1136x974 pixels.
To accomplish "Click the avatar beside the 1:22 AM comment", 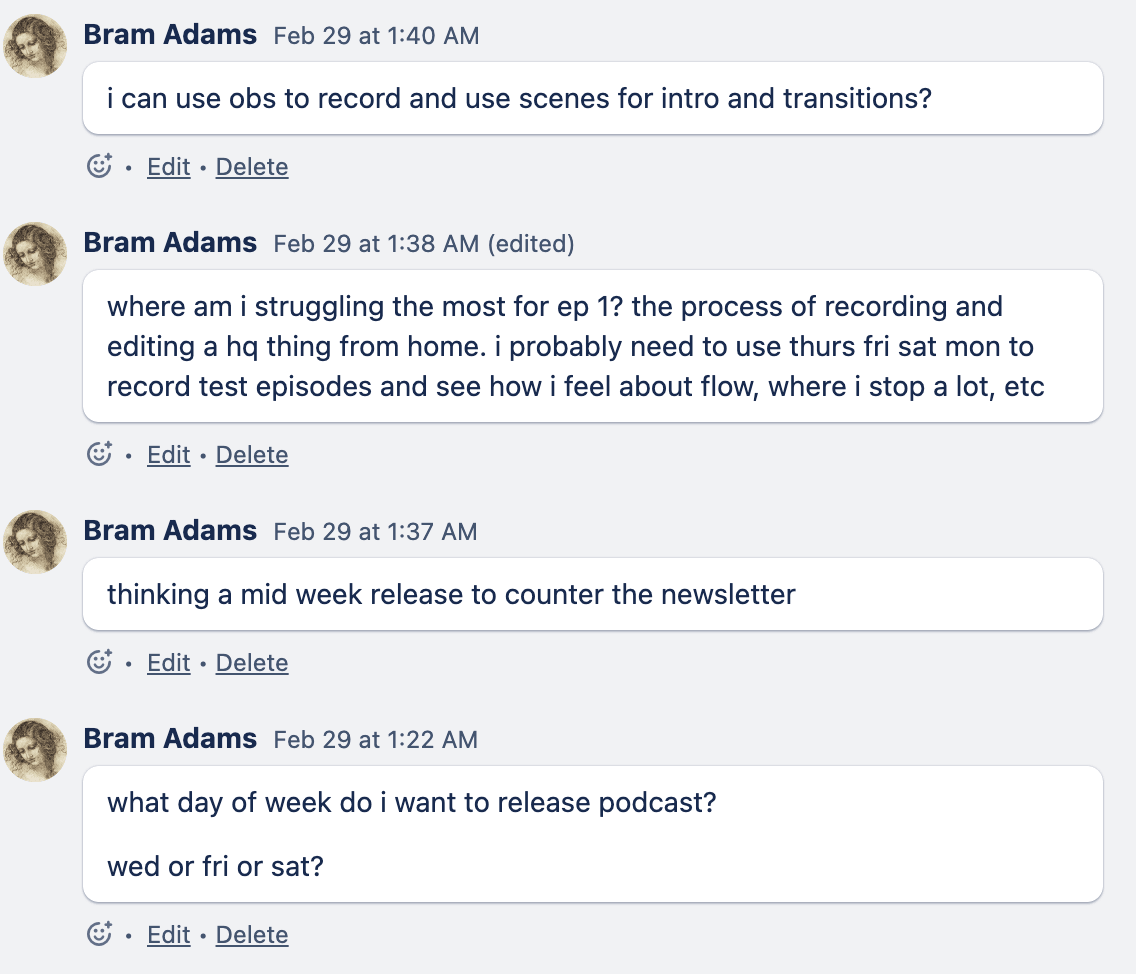I will coord(36,750).
